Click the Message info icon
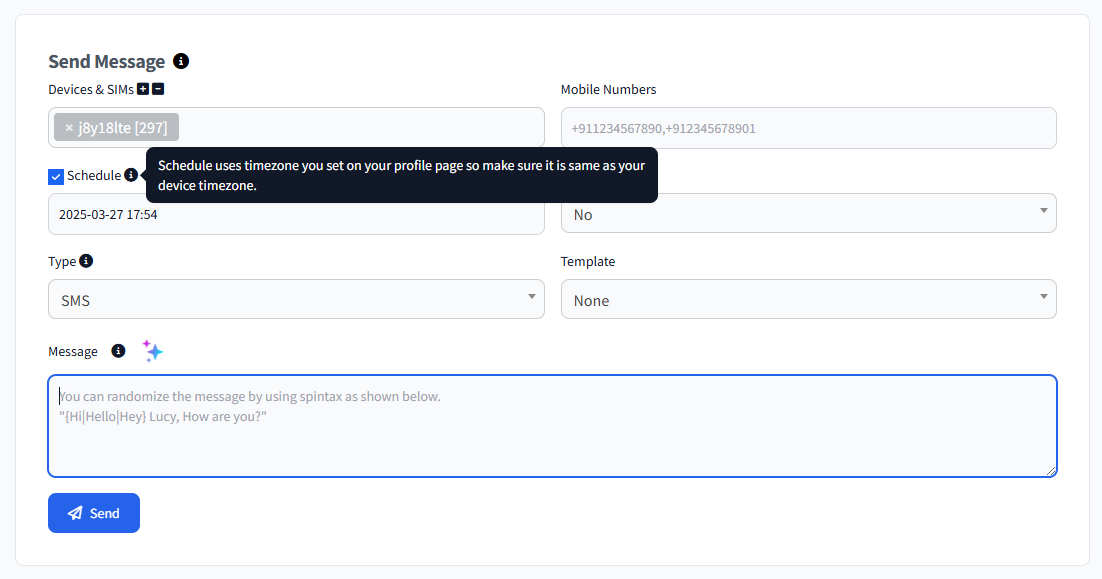 click(118, 350)
